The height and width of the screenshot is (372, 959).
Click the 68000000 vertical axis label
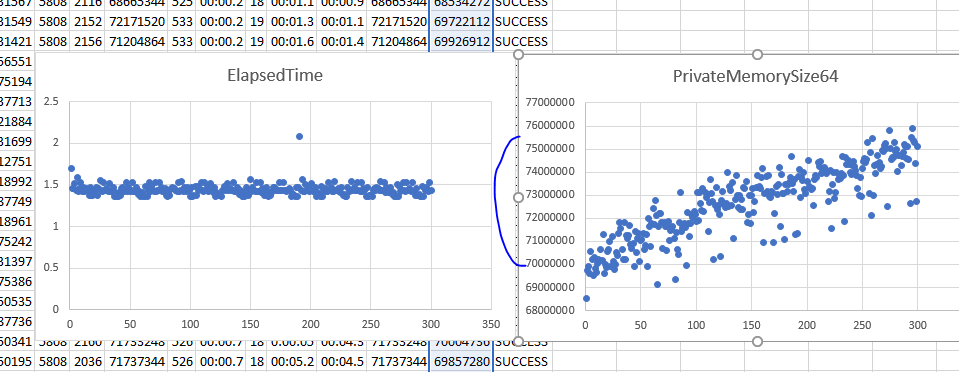point(550,310)
